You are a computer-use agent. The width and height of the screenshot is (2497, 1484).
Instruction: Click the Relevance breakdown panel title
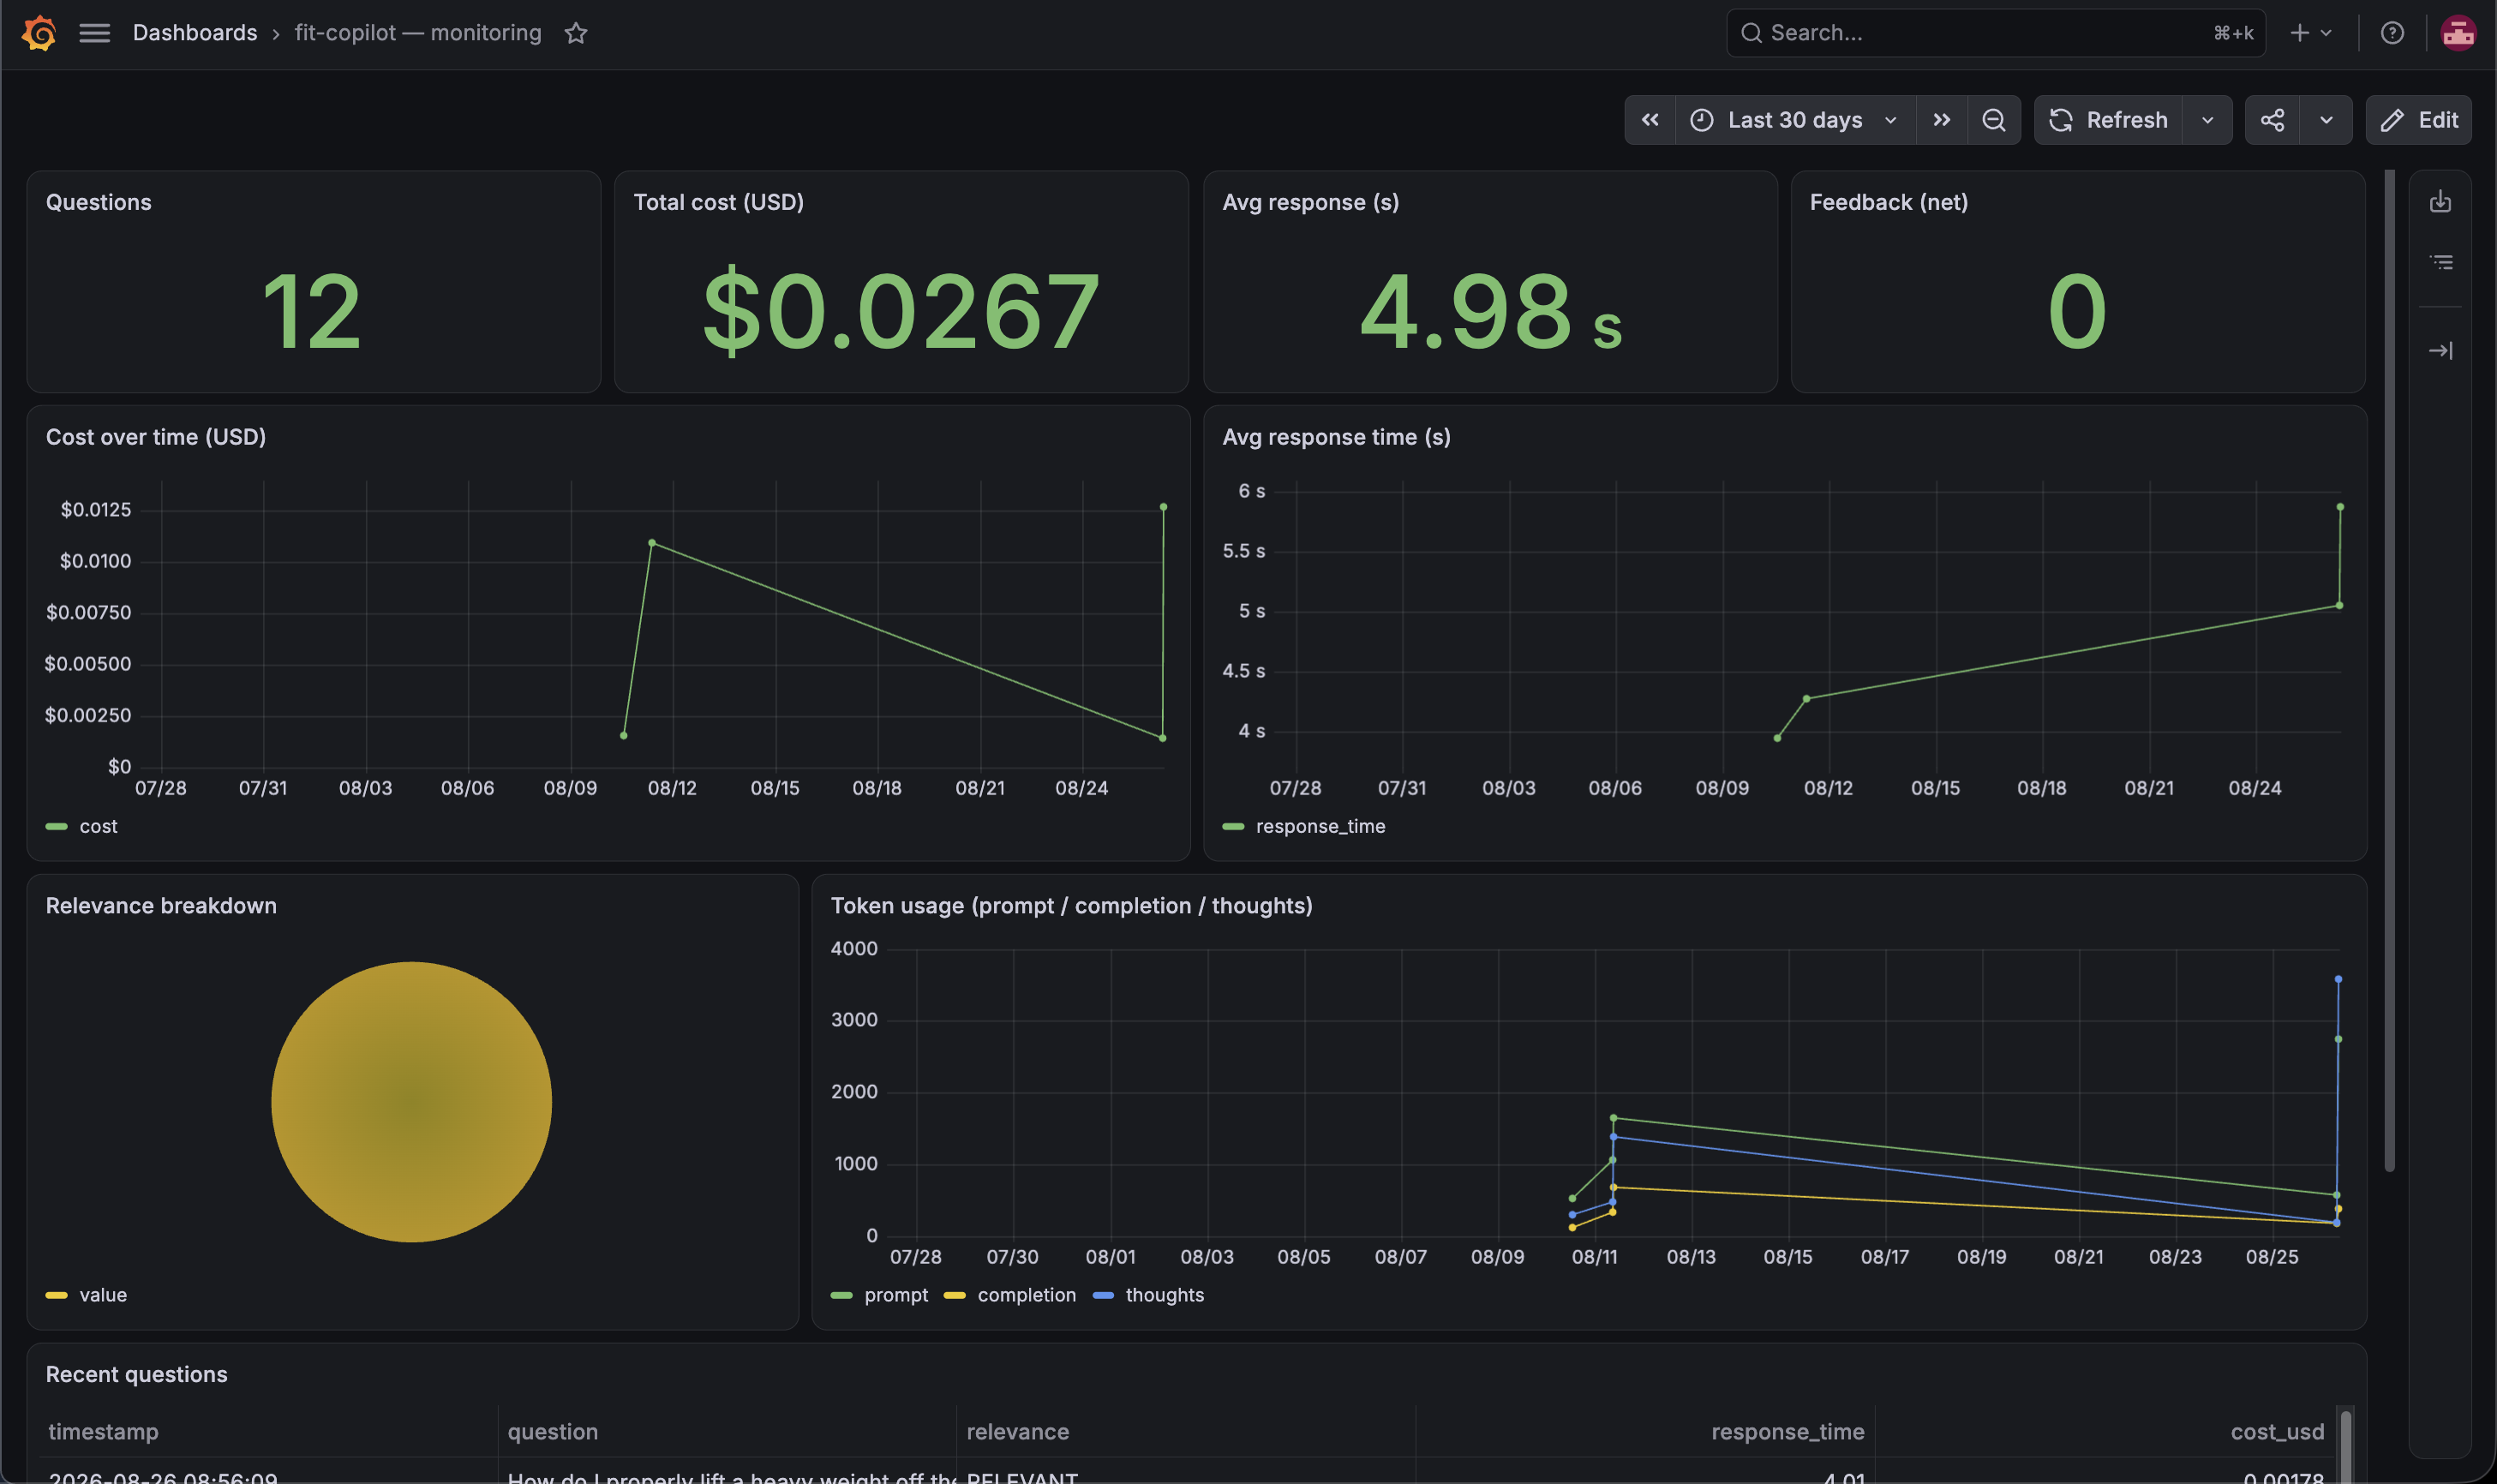[161, 906]
